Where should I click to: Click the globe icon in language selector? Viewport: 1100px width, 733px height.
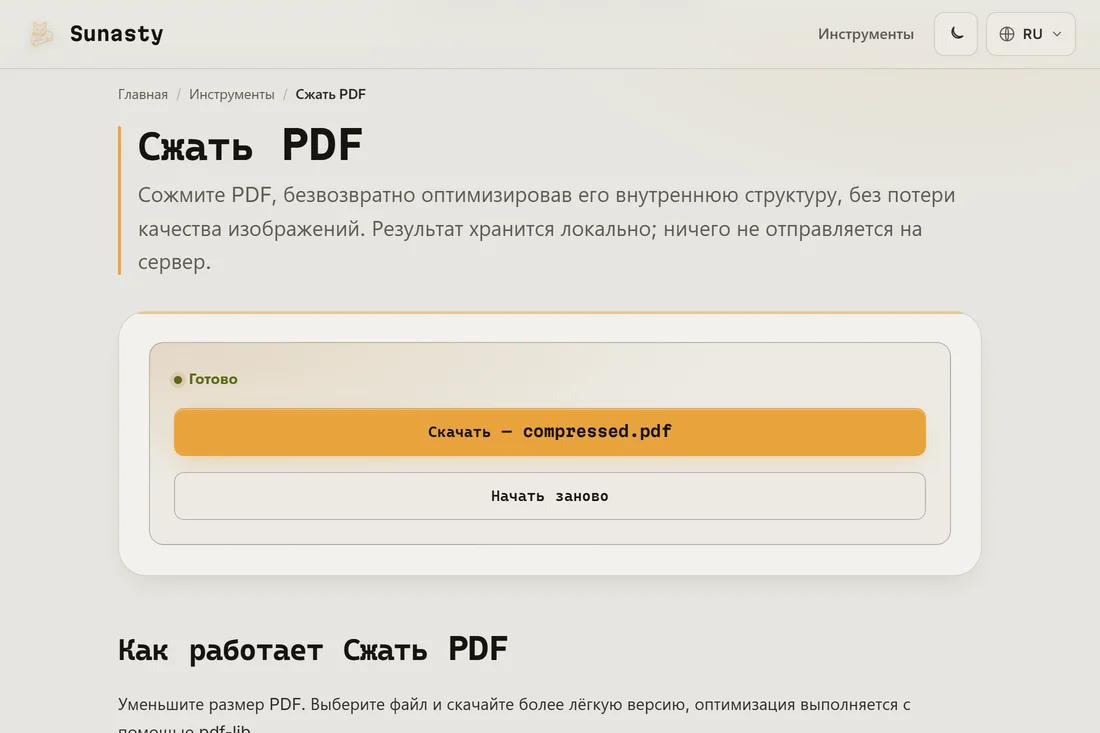pos(1007,34)
